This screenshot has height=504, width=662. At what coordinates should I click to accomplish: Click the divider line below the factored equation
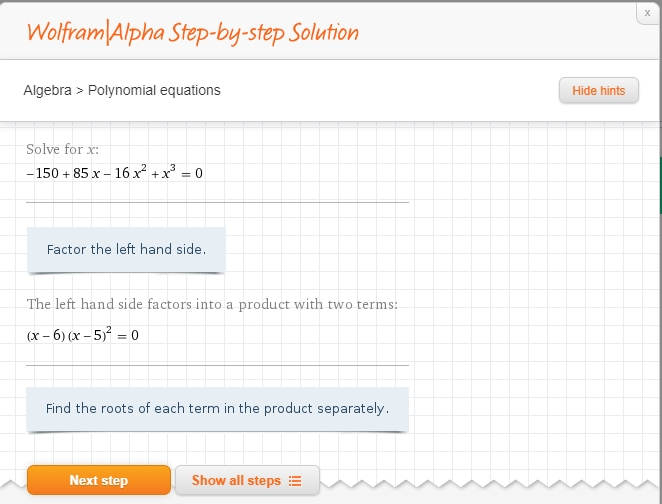pyautogui.click(x=217, y=366)
